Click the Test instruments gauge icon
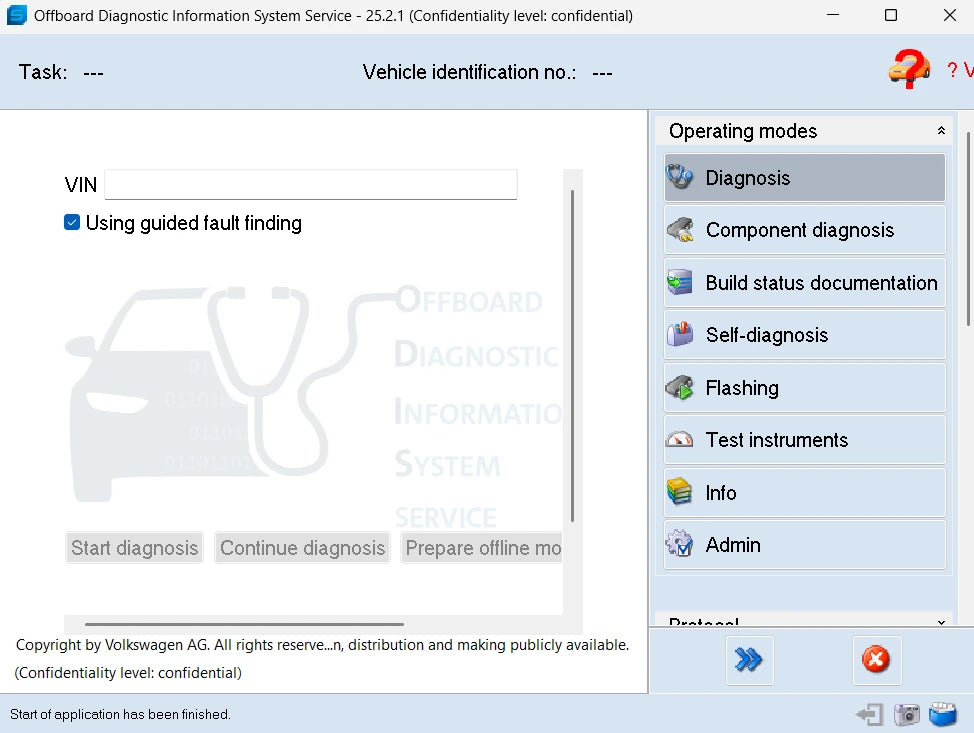The image size is (974, 733). (x=680, y=440)
